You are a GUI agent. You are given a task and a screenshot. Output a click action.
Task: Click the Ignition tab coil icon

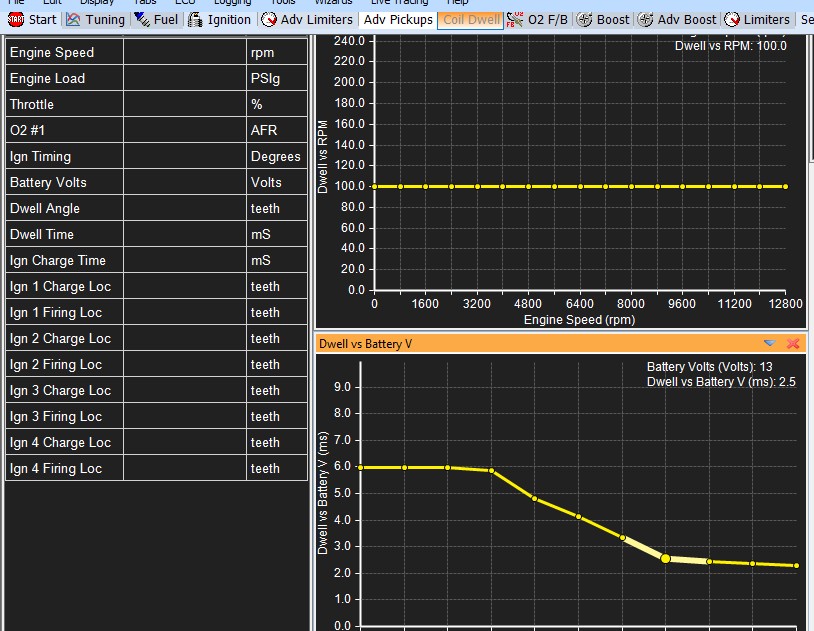click(x=196, y=19)
